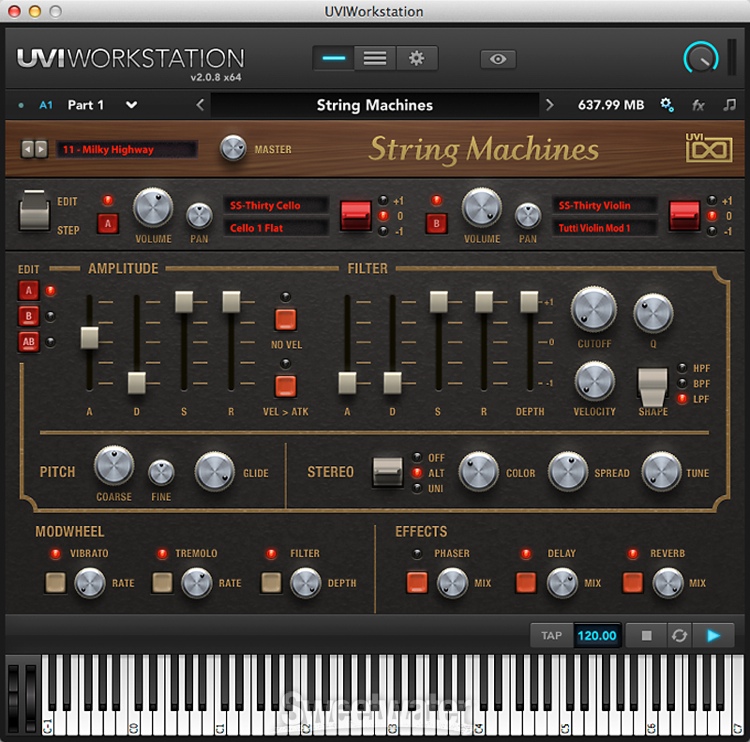Click layer A VOLUME knob
The image size is (750, 742).
click(153, 208)
